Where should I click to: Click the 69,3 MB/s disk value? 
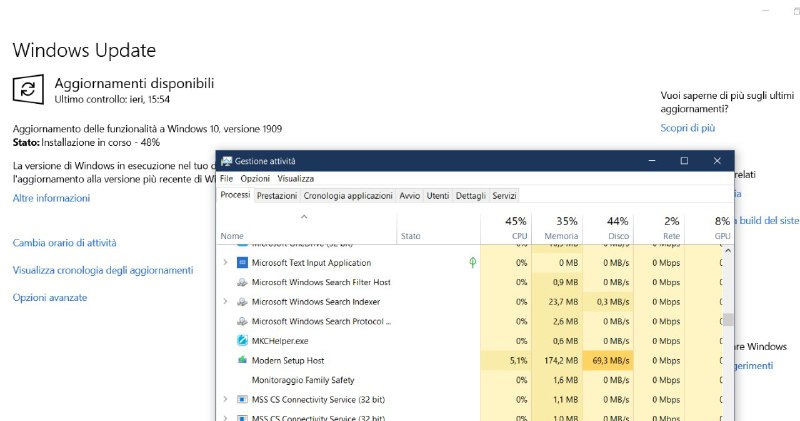(x=611, y=360)
